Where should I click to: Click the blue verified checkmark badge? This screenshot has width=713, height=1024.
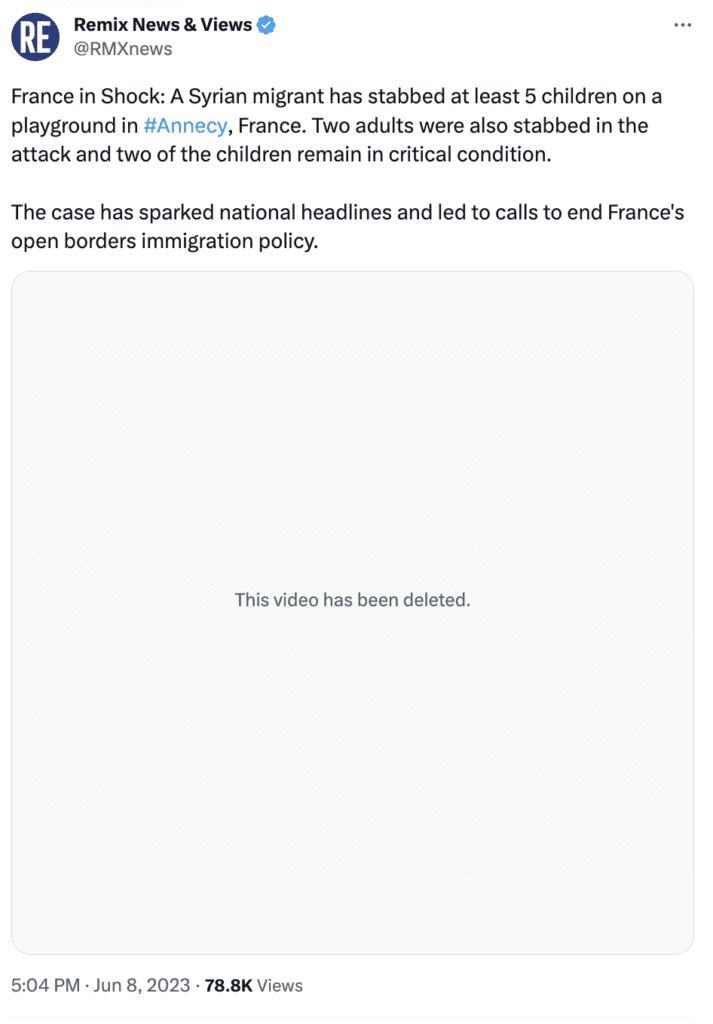point(266,24)
